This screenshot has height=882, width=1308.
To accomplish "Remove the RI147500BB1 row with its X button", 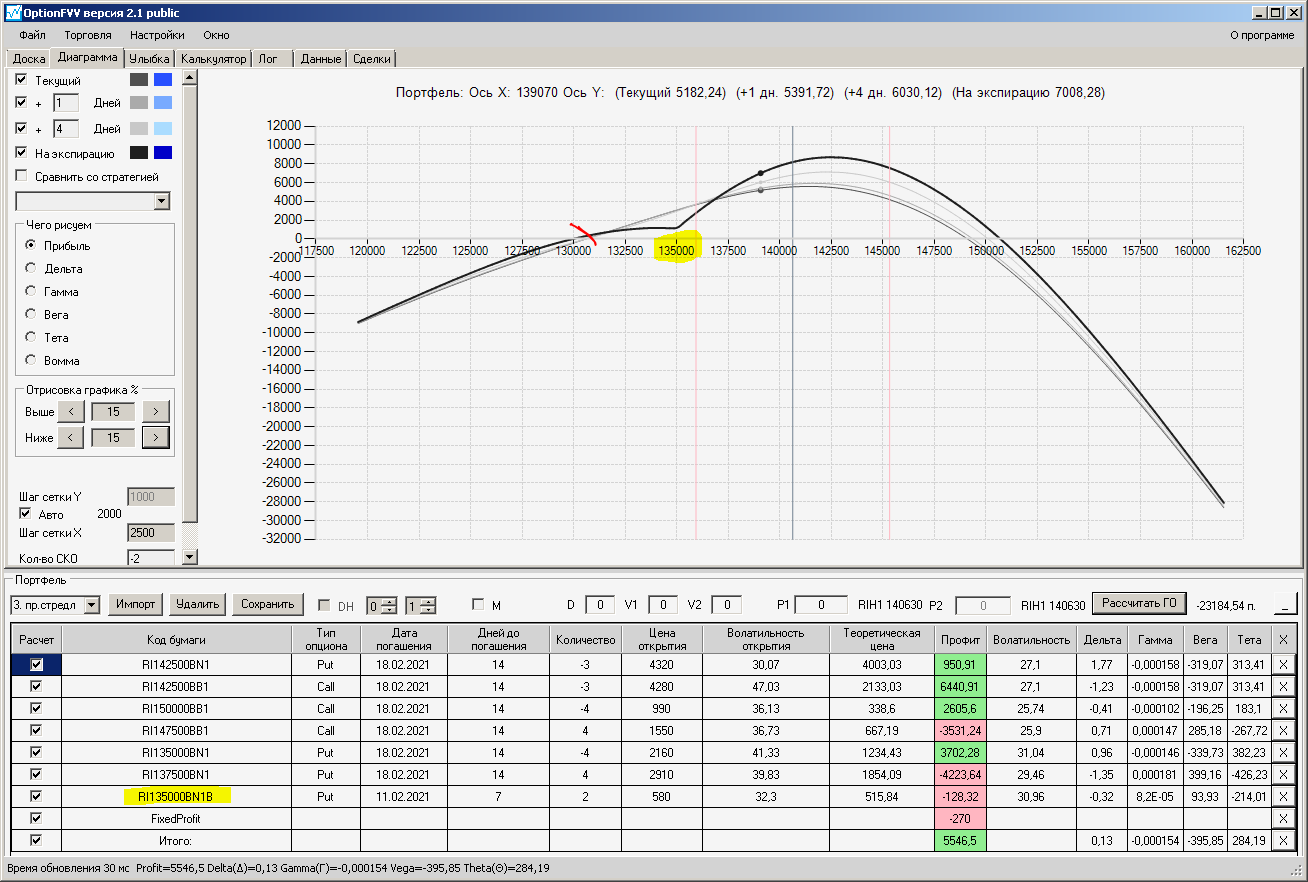I will pos(1283,730).
